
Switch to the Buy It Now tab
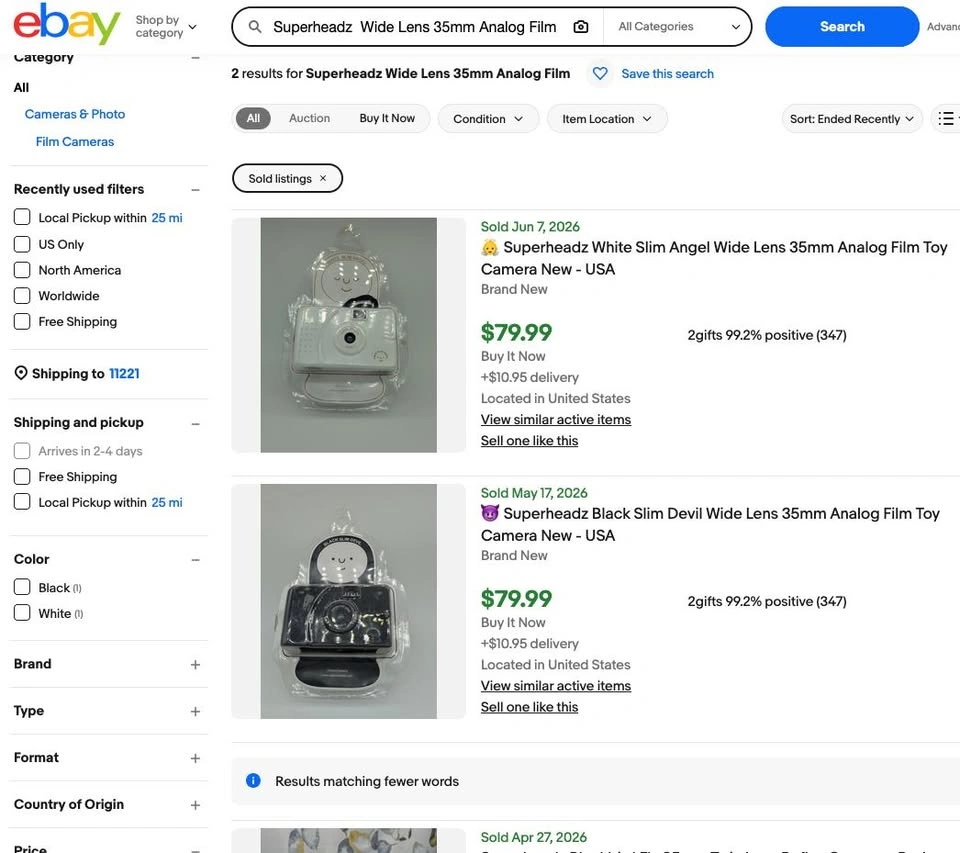click(387, 118)
